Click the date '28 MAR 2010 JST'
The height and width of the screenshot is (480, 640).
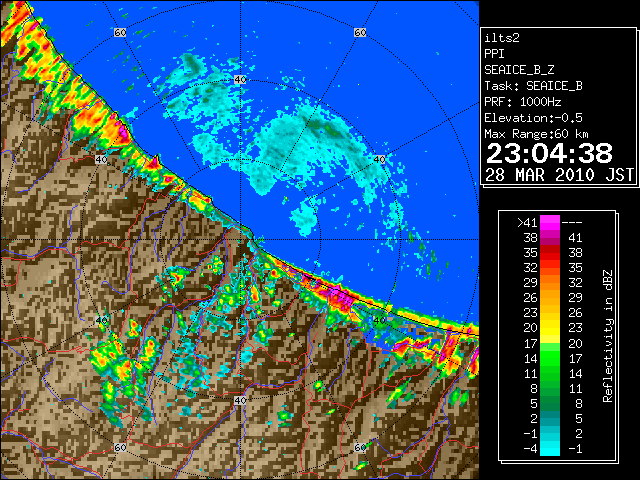point(559,175)
